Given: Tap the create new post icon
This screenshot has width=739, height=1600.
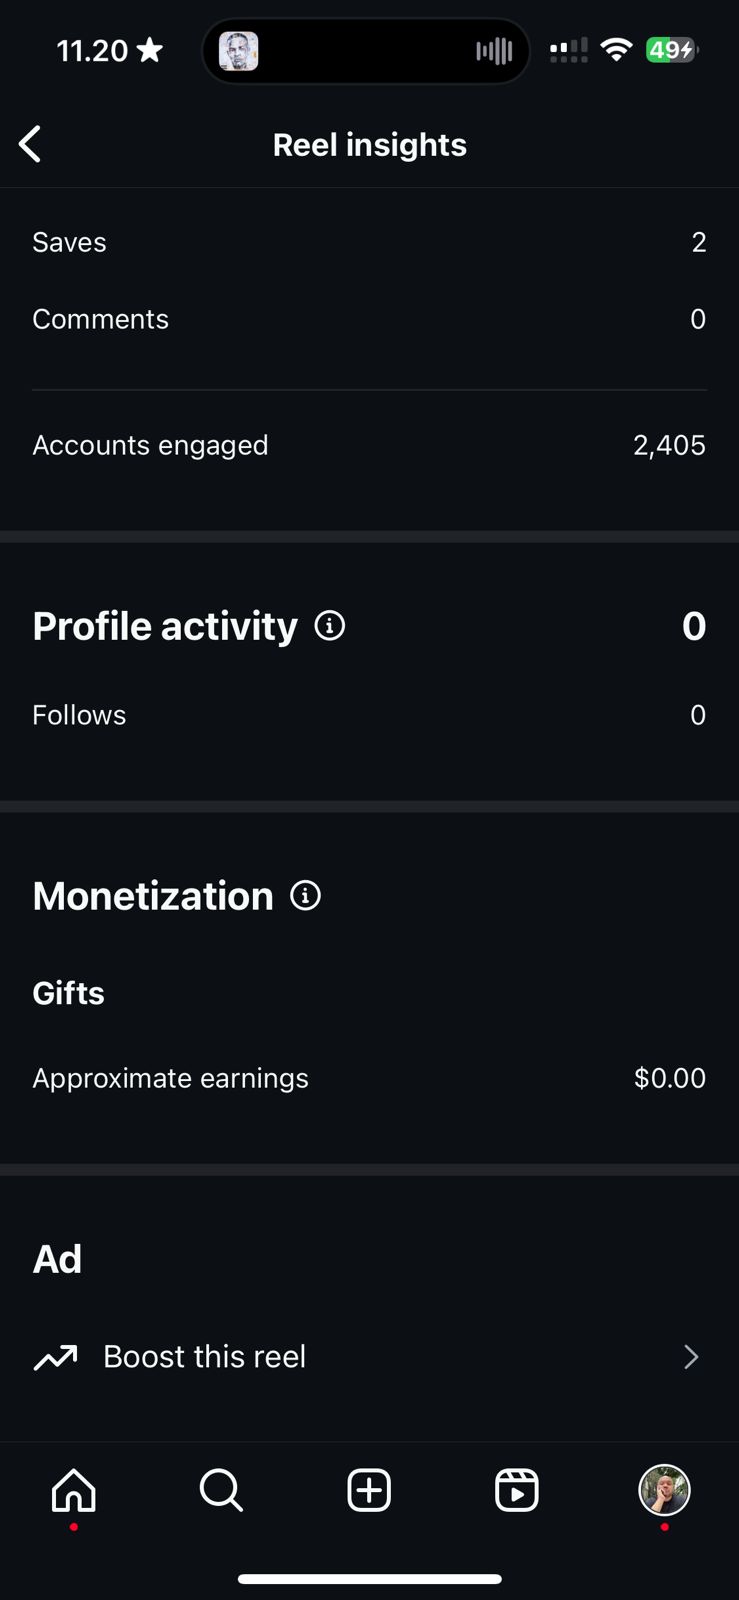Looking at the screenshot, I should tap(369, 1490).
